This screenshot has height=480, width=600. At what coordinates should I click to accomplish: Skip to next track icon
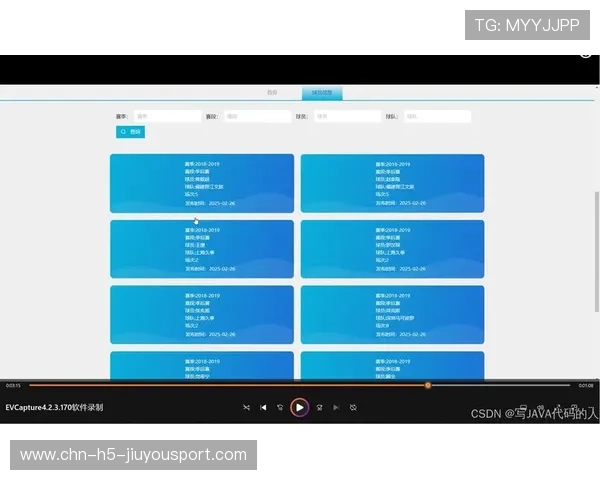(336, 407)
